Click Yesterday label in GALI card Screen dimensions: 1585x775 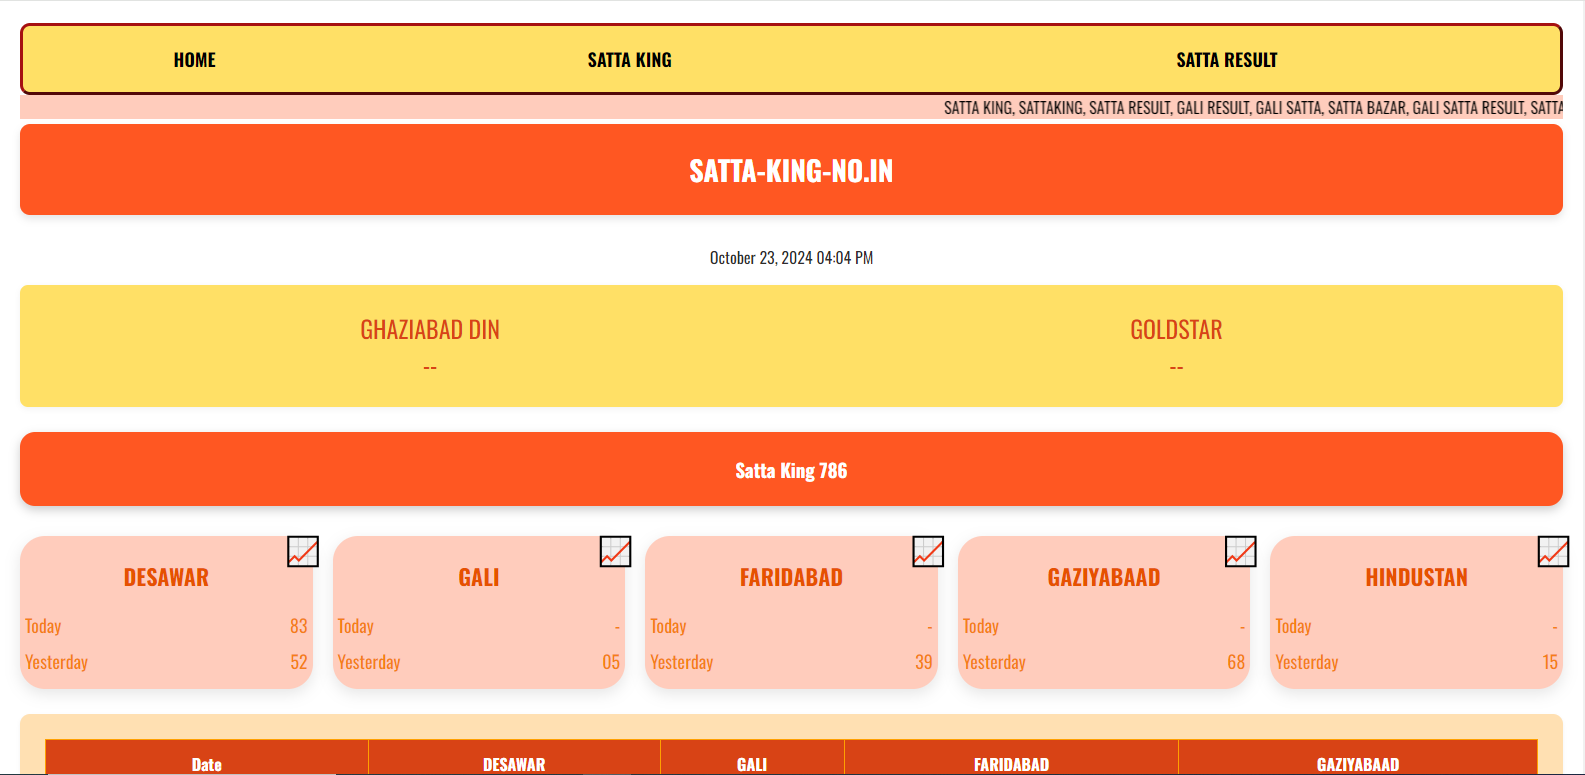pos(369,662)
